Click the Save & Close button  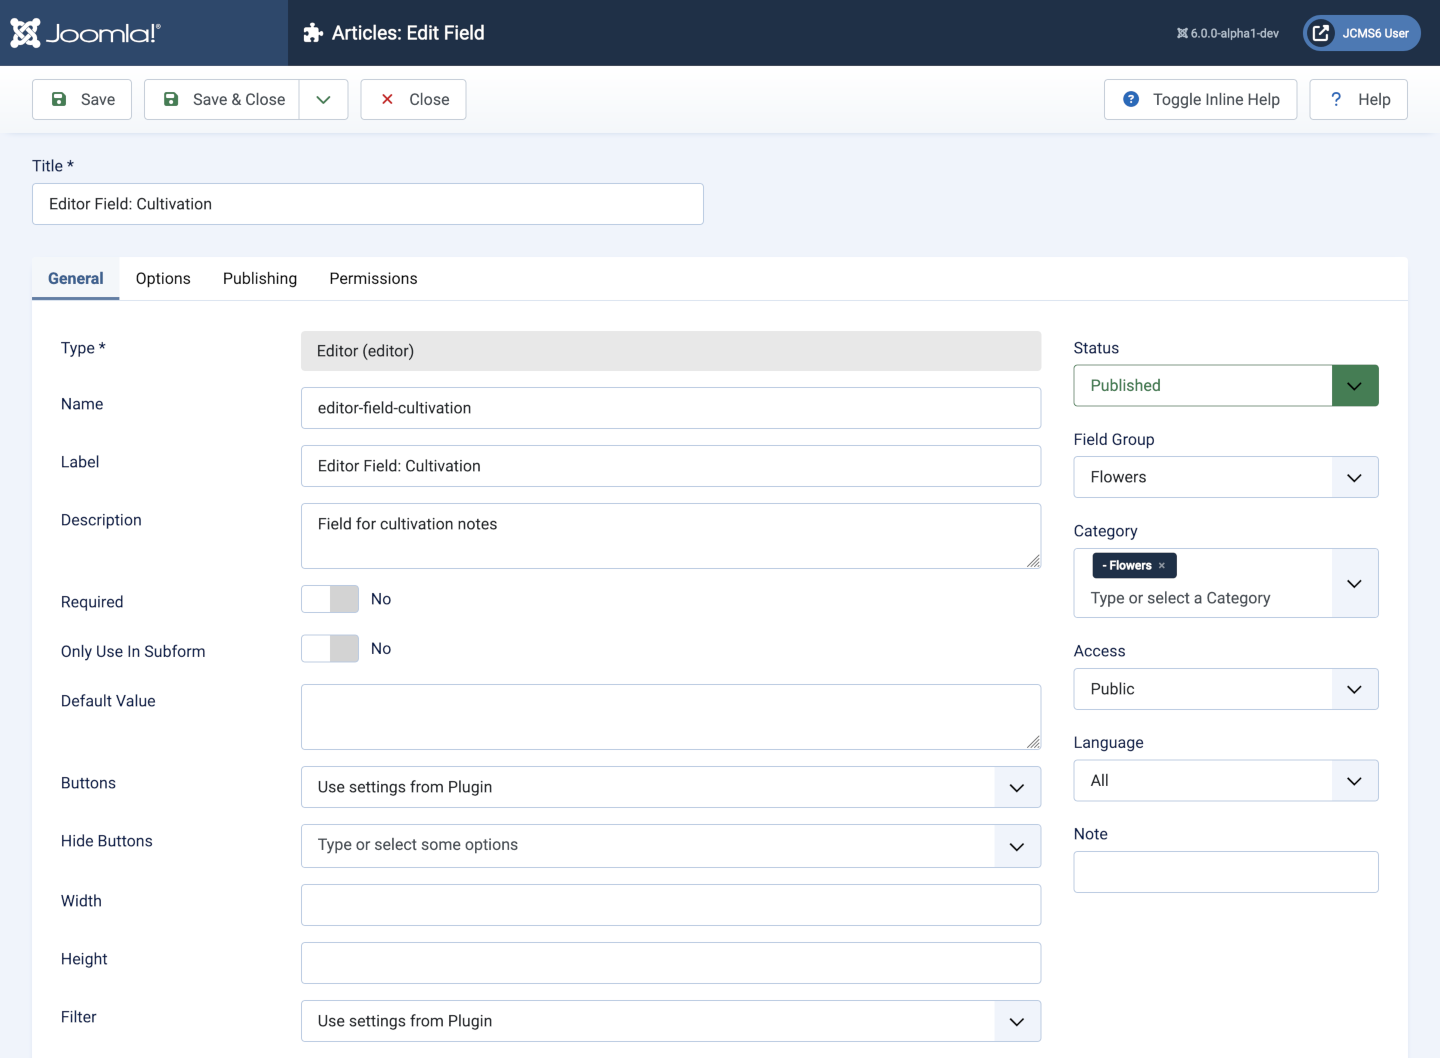coord(222,99)
